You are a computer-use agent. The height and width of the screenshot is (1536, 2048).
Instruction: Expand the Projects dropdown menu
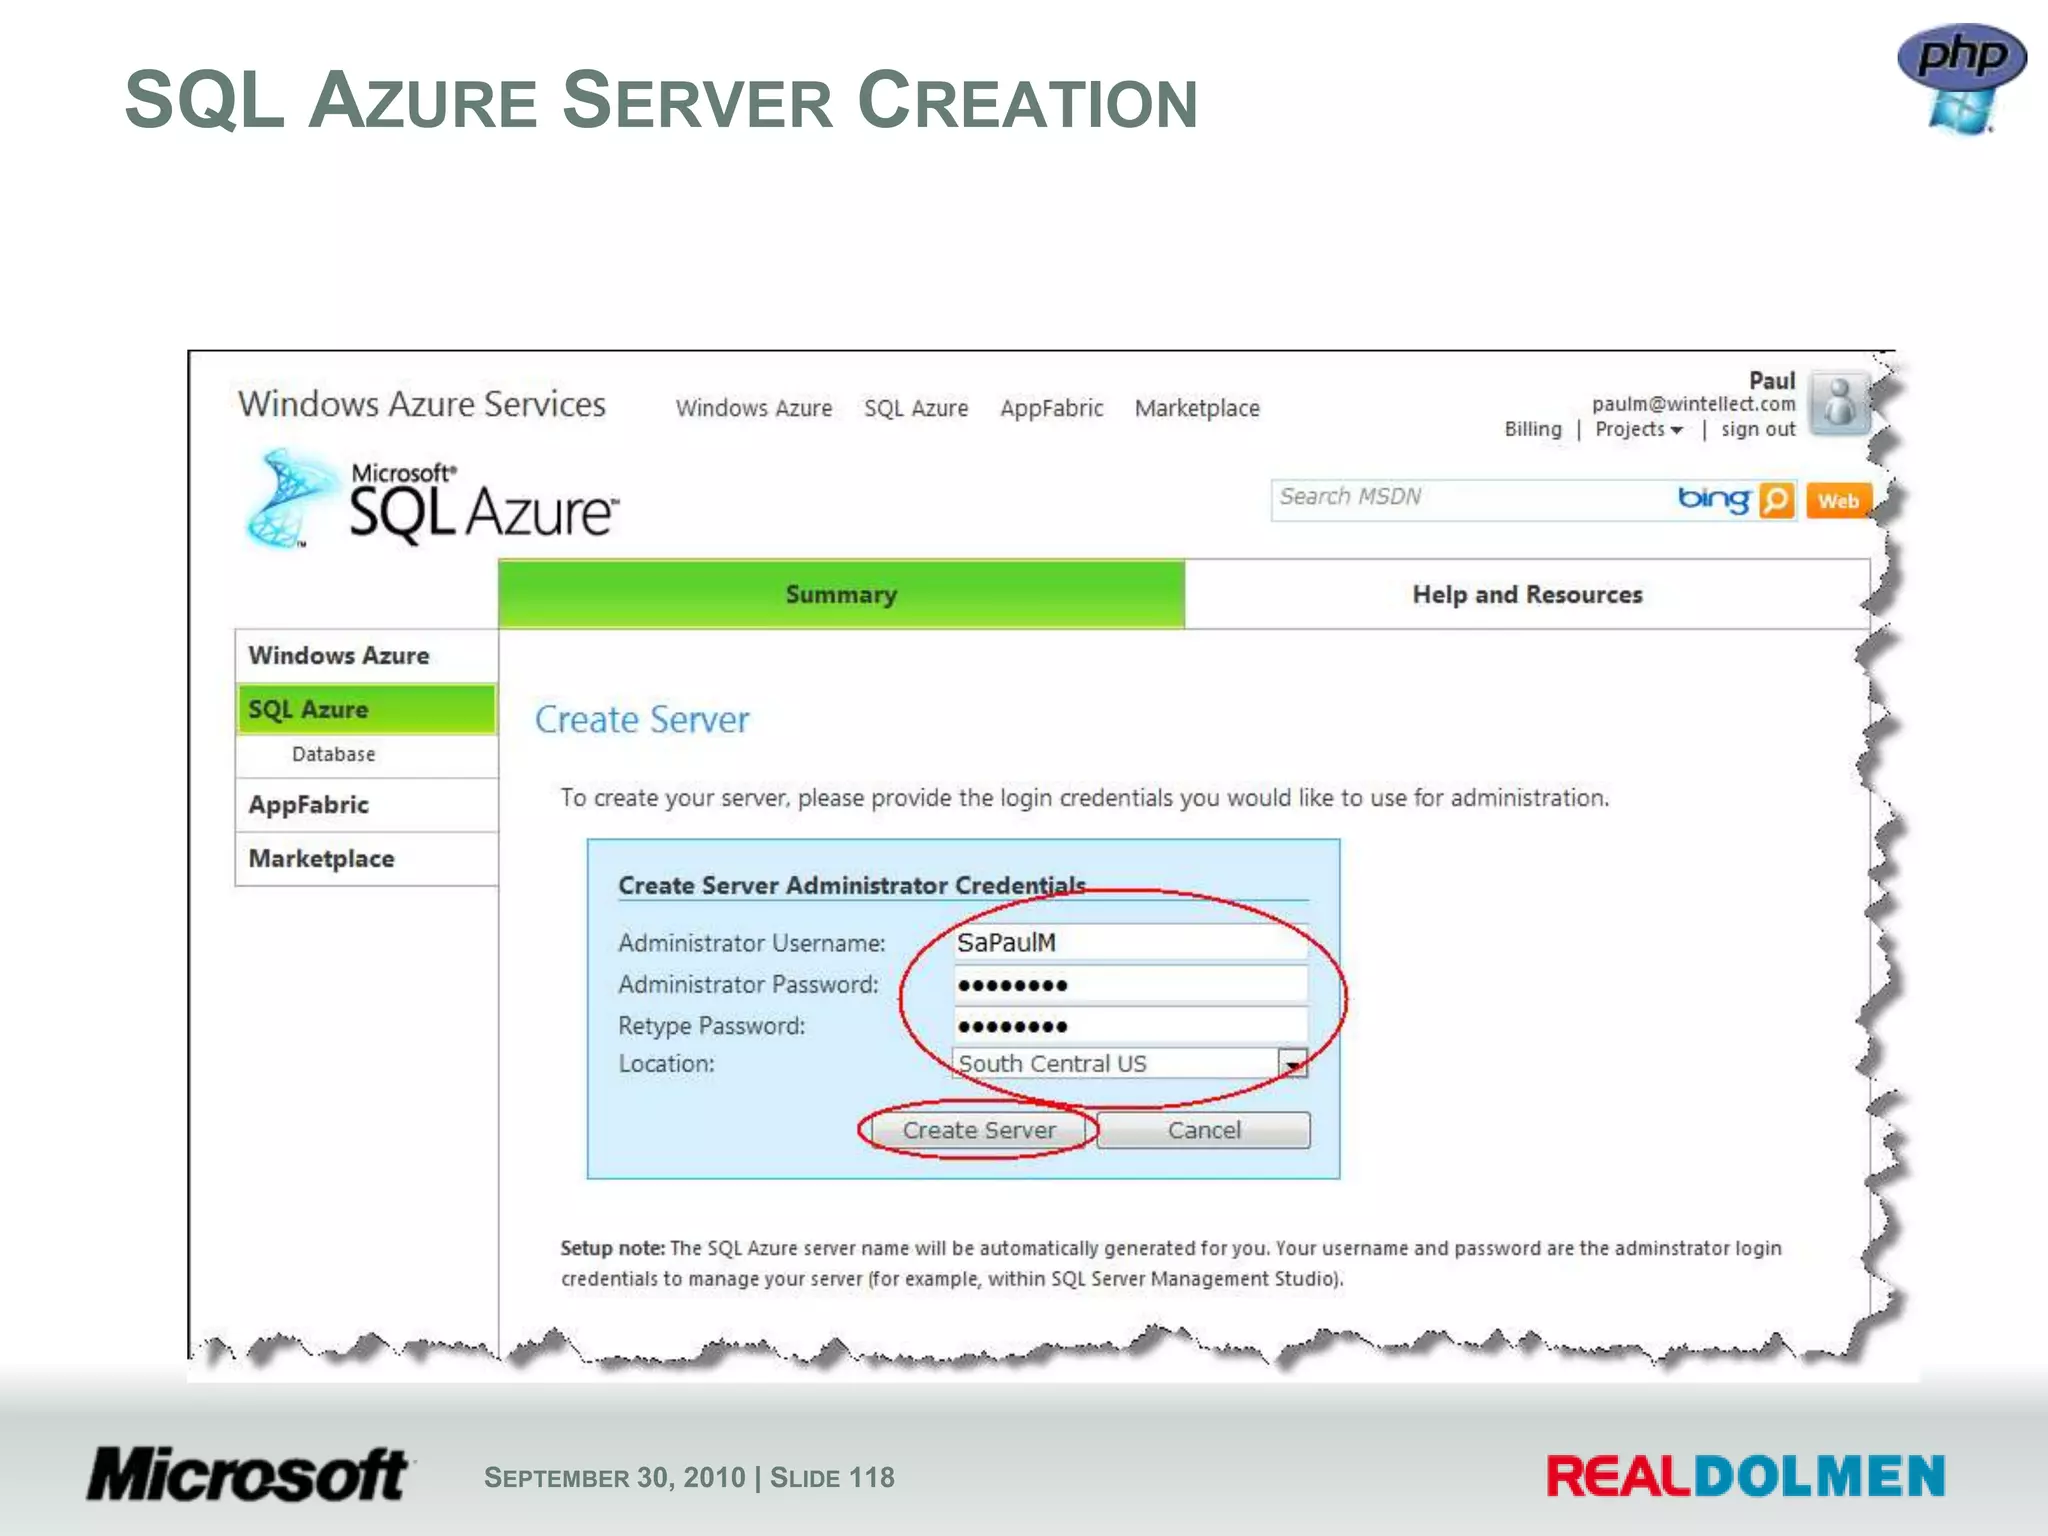click(1639, 429)
